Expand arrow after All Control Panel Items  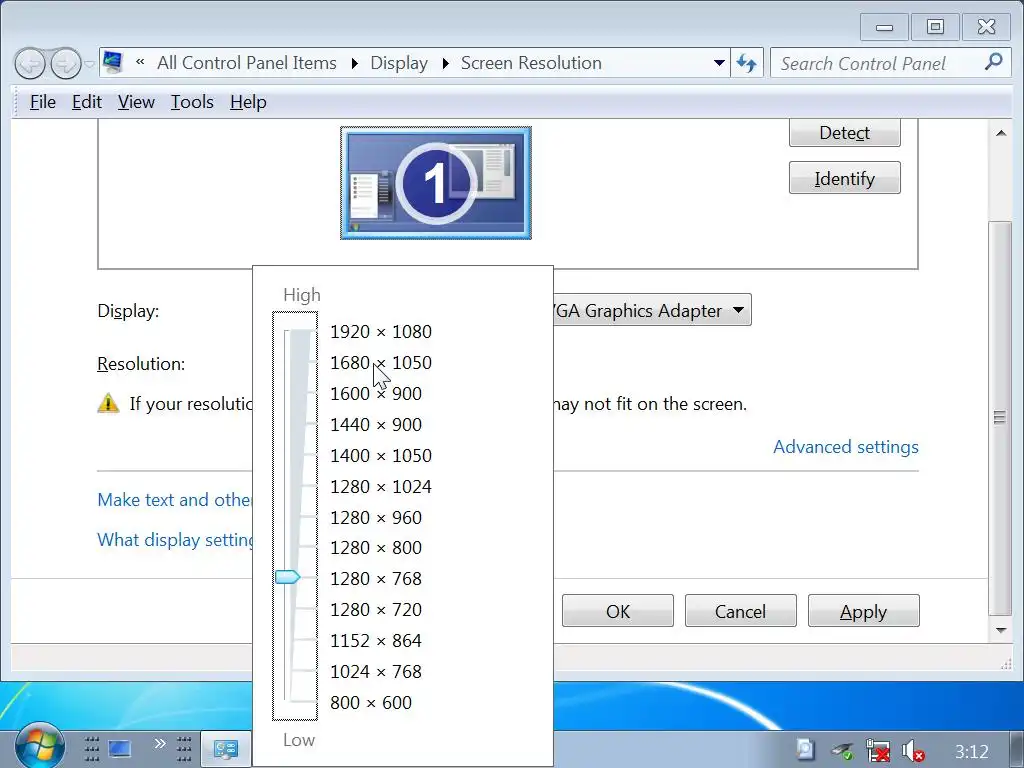[354, 63]
